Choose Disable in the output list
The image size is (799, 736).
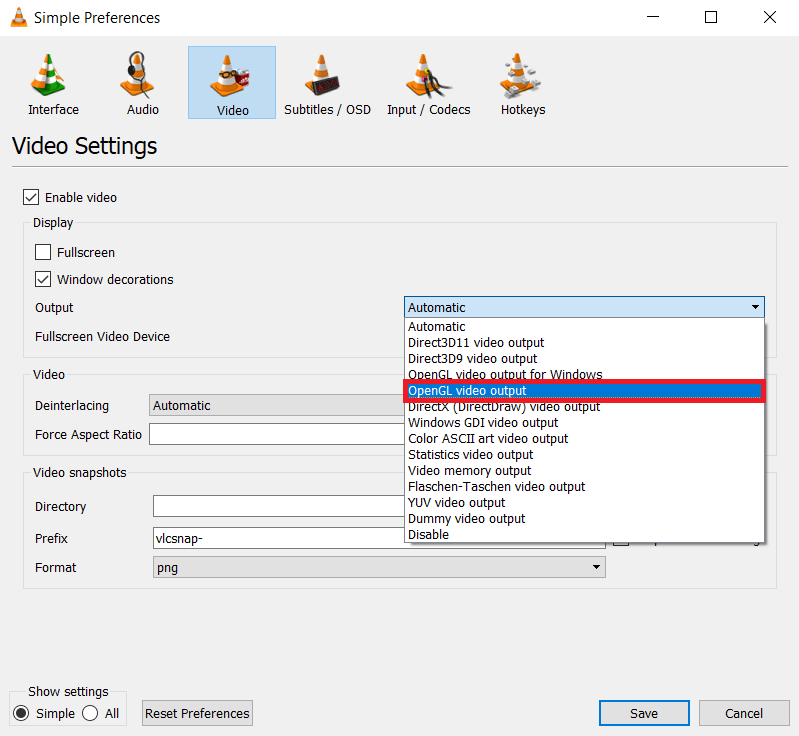tap(584, 535)
